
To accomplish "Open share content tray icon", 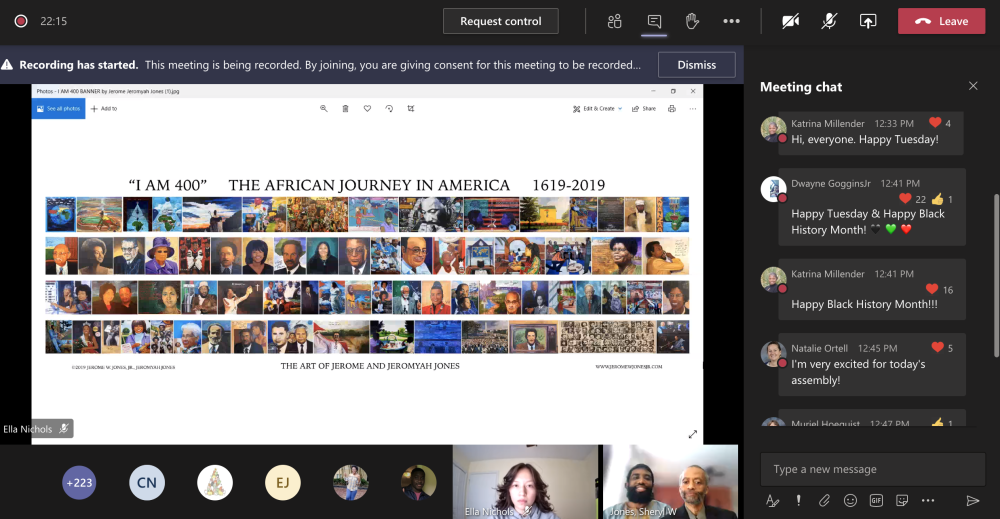I will tap(868, 21).
